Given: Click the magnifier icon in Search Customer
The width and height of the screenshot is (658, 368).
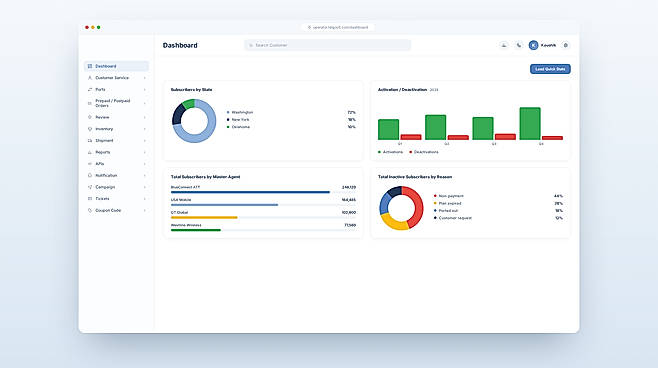Looking at the screenshot, I should (251, 45).
